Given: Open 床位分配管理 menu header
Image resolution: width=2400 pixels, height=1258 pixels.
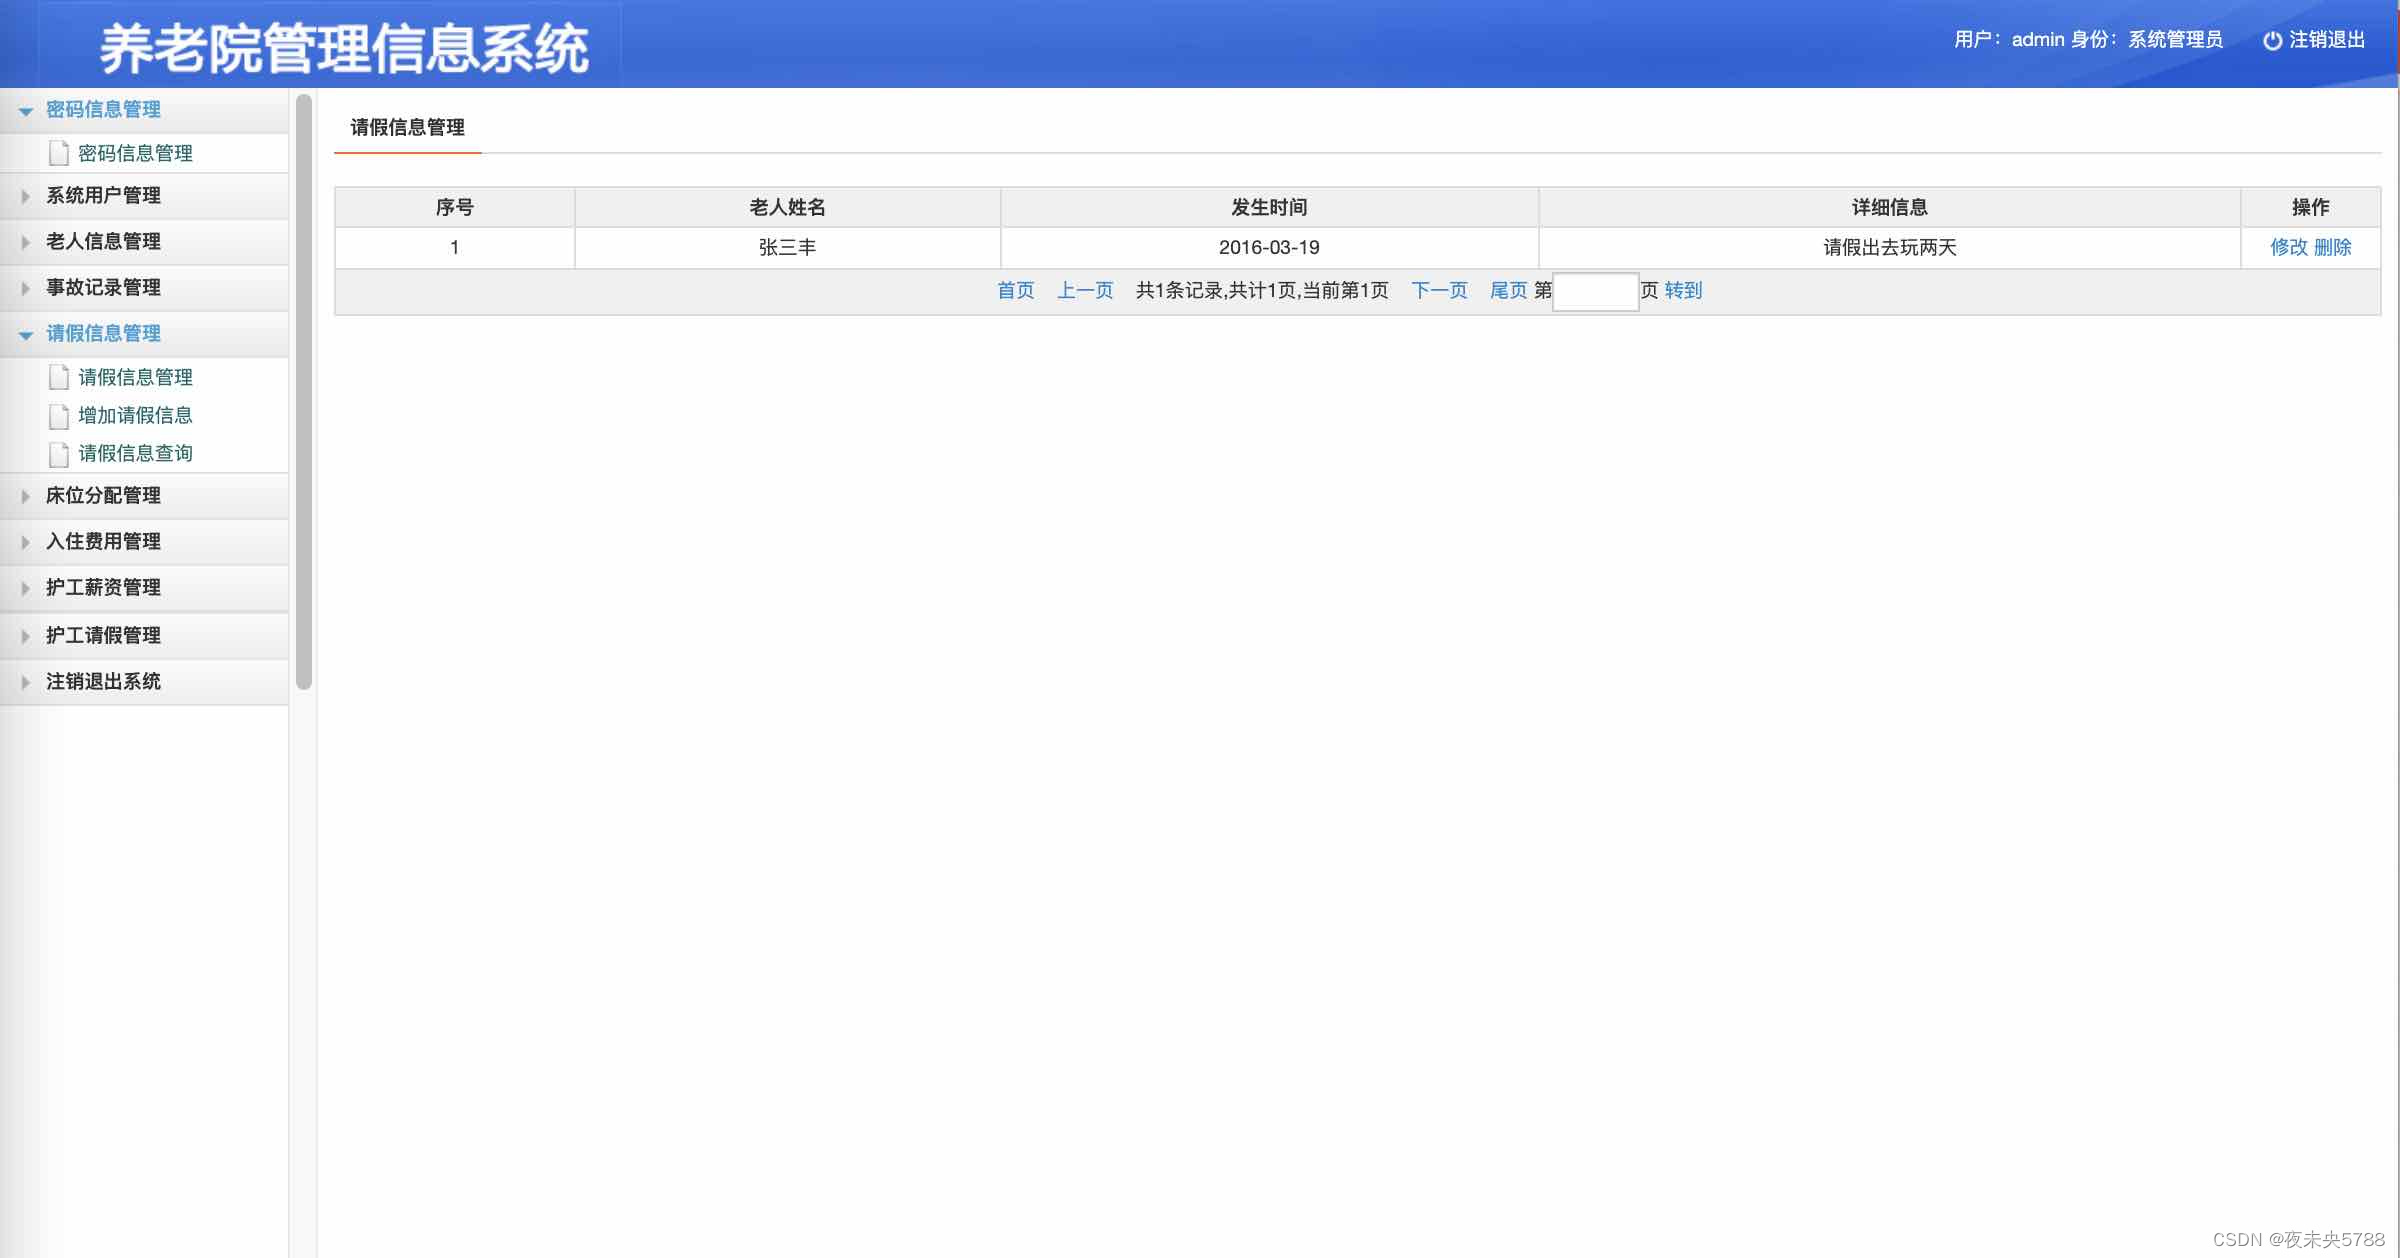Looking at the screenshot, I should pos(144,496).
